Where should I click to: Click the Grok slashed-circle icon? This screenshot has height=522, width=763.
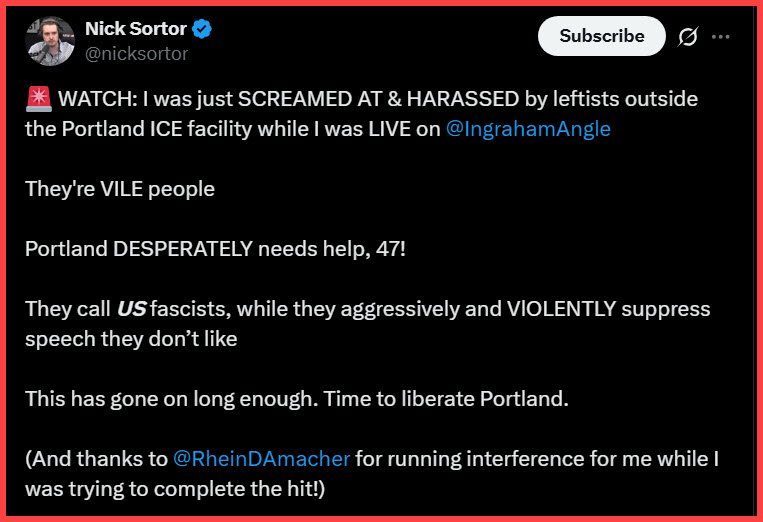687,37
